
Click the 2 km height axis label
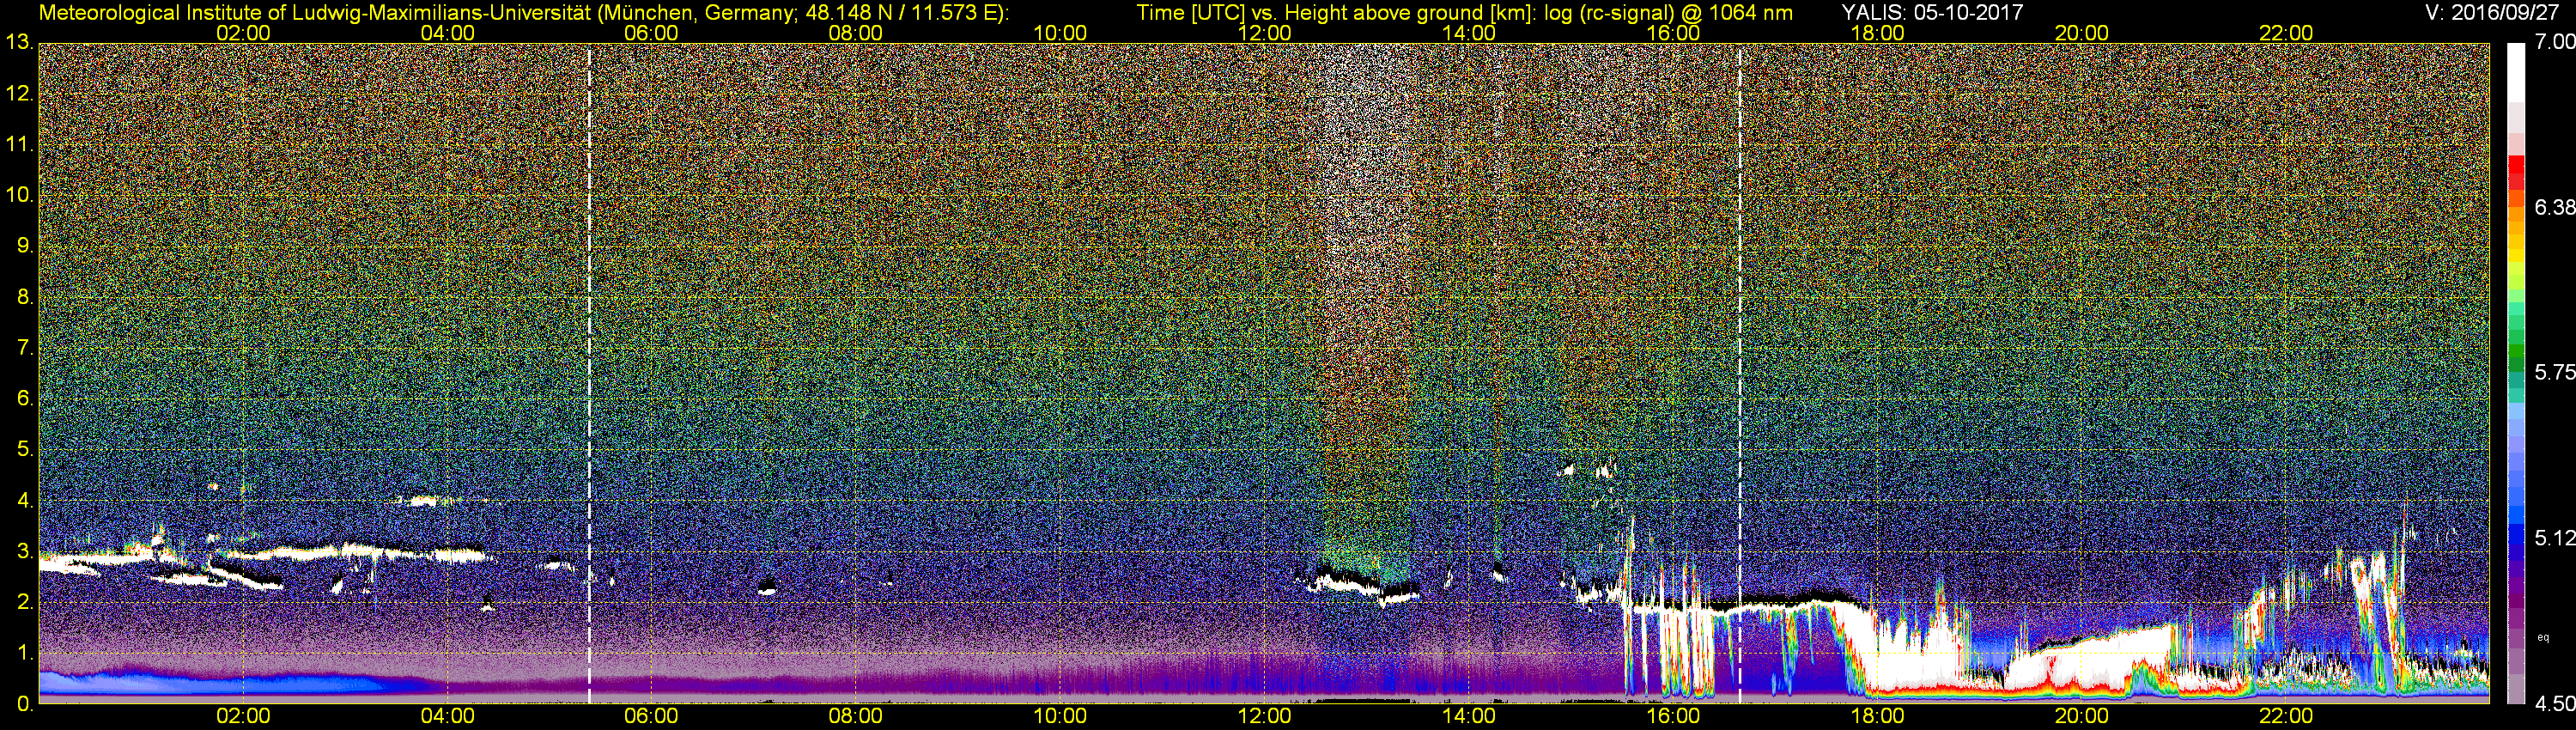click(24, 602)
